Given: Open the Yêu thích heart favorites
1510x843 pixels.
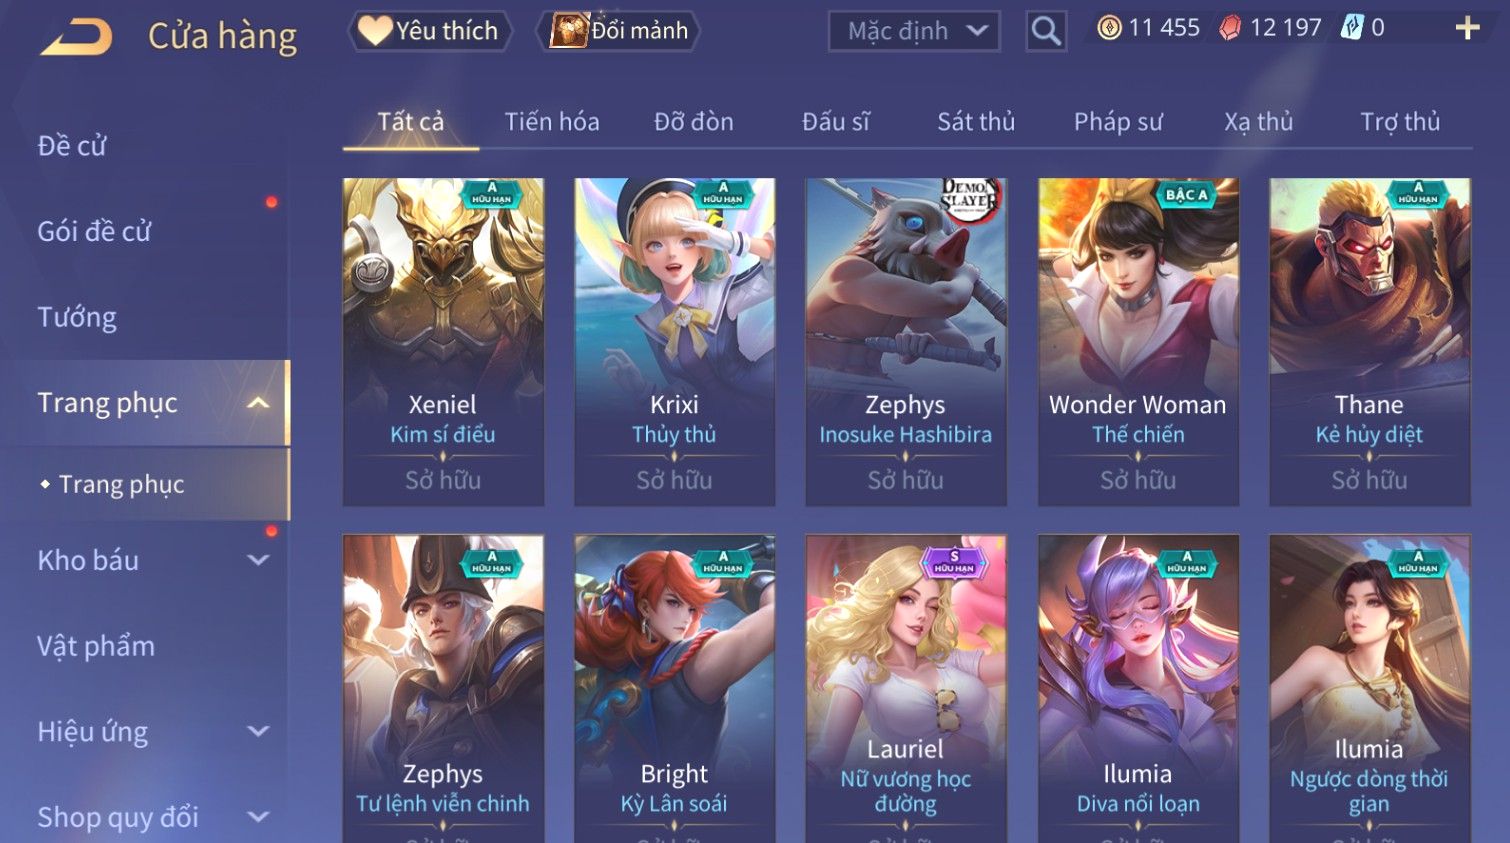Looking at the screenshot, I should (x=429, y=31).
